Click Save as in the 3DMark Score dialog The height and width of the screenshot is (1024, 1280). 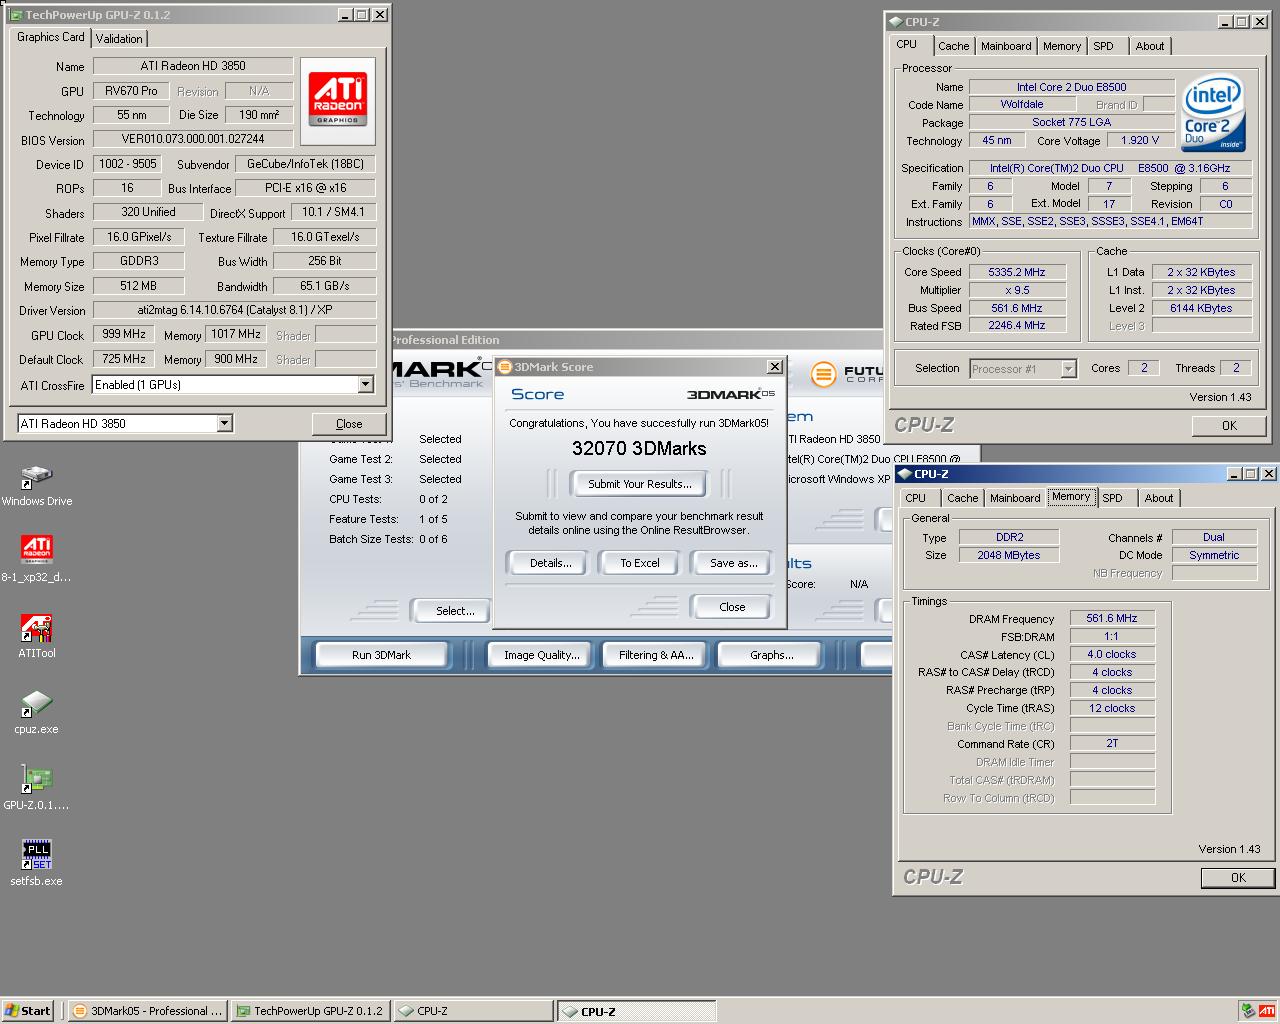click(733, 563)
